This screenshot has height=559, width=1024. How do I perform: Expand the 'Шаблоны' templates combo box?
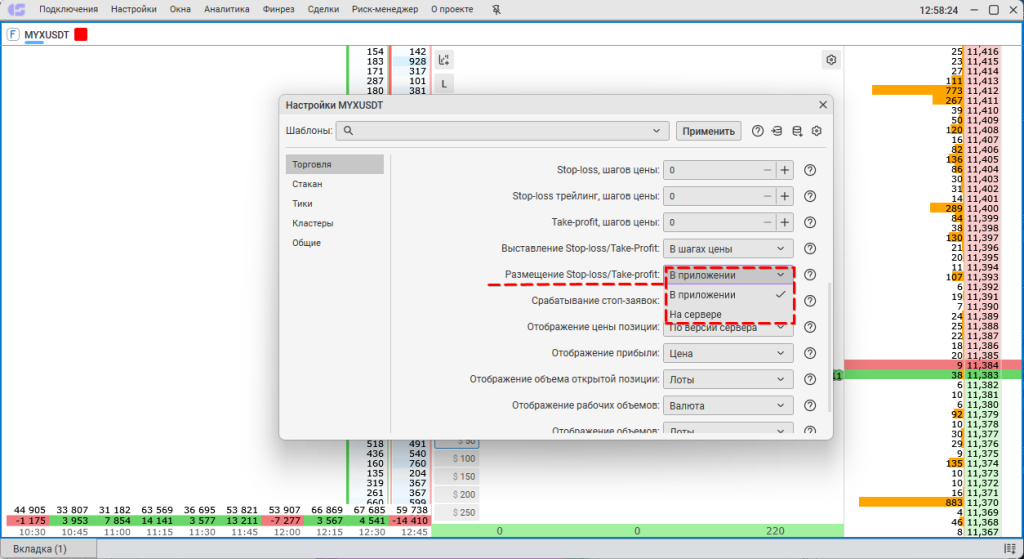(657, 131)
